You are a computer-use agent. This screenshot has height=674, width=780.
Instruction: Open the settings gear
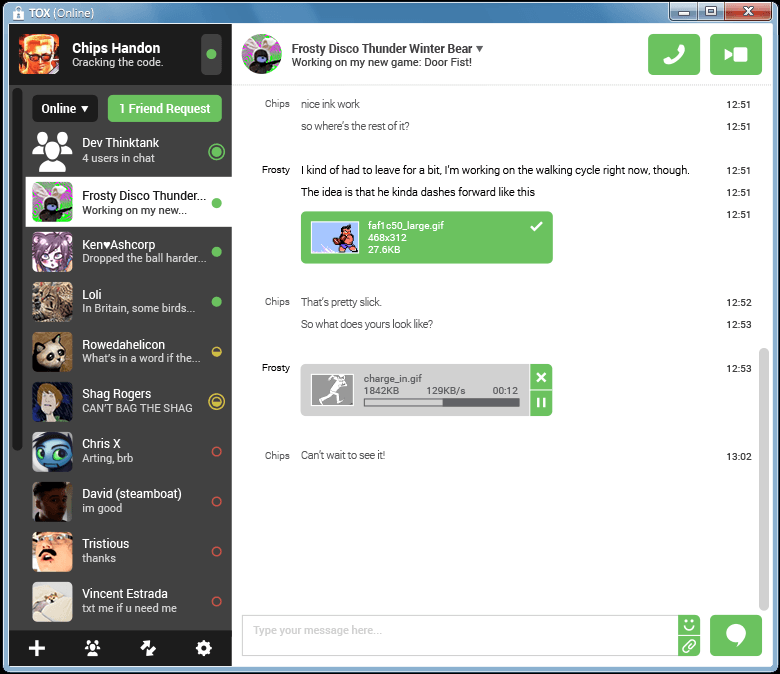(x=204, y=648)
